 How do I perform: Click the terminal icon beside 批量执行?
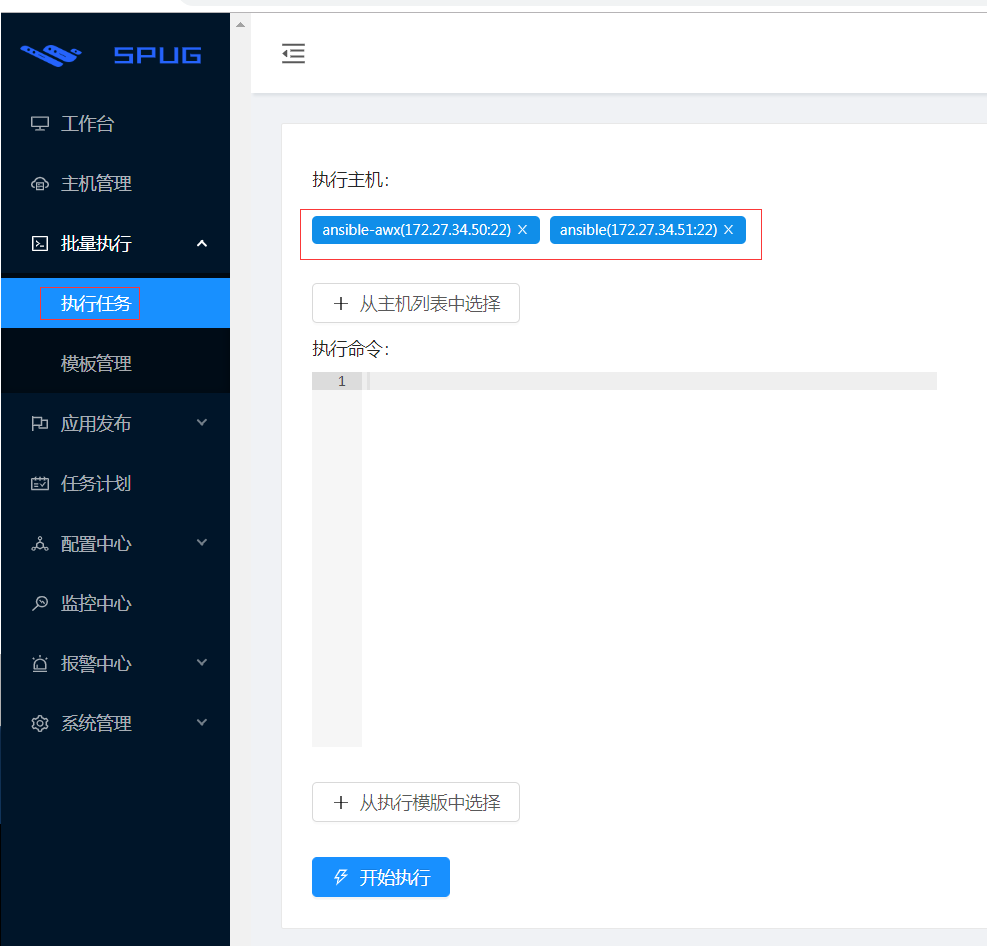pos(40,244)
